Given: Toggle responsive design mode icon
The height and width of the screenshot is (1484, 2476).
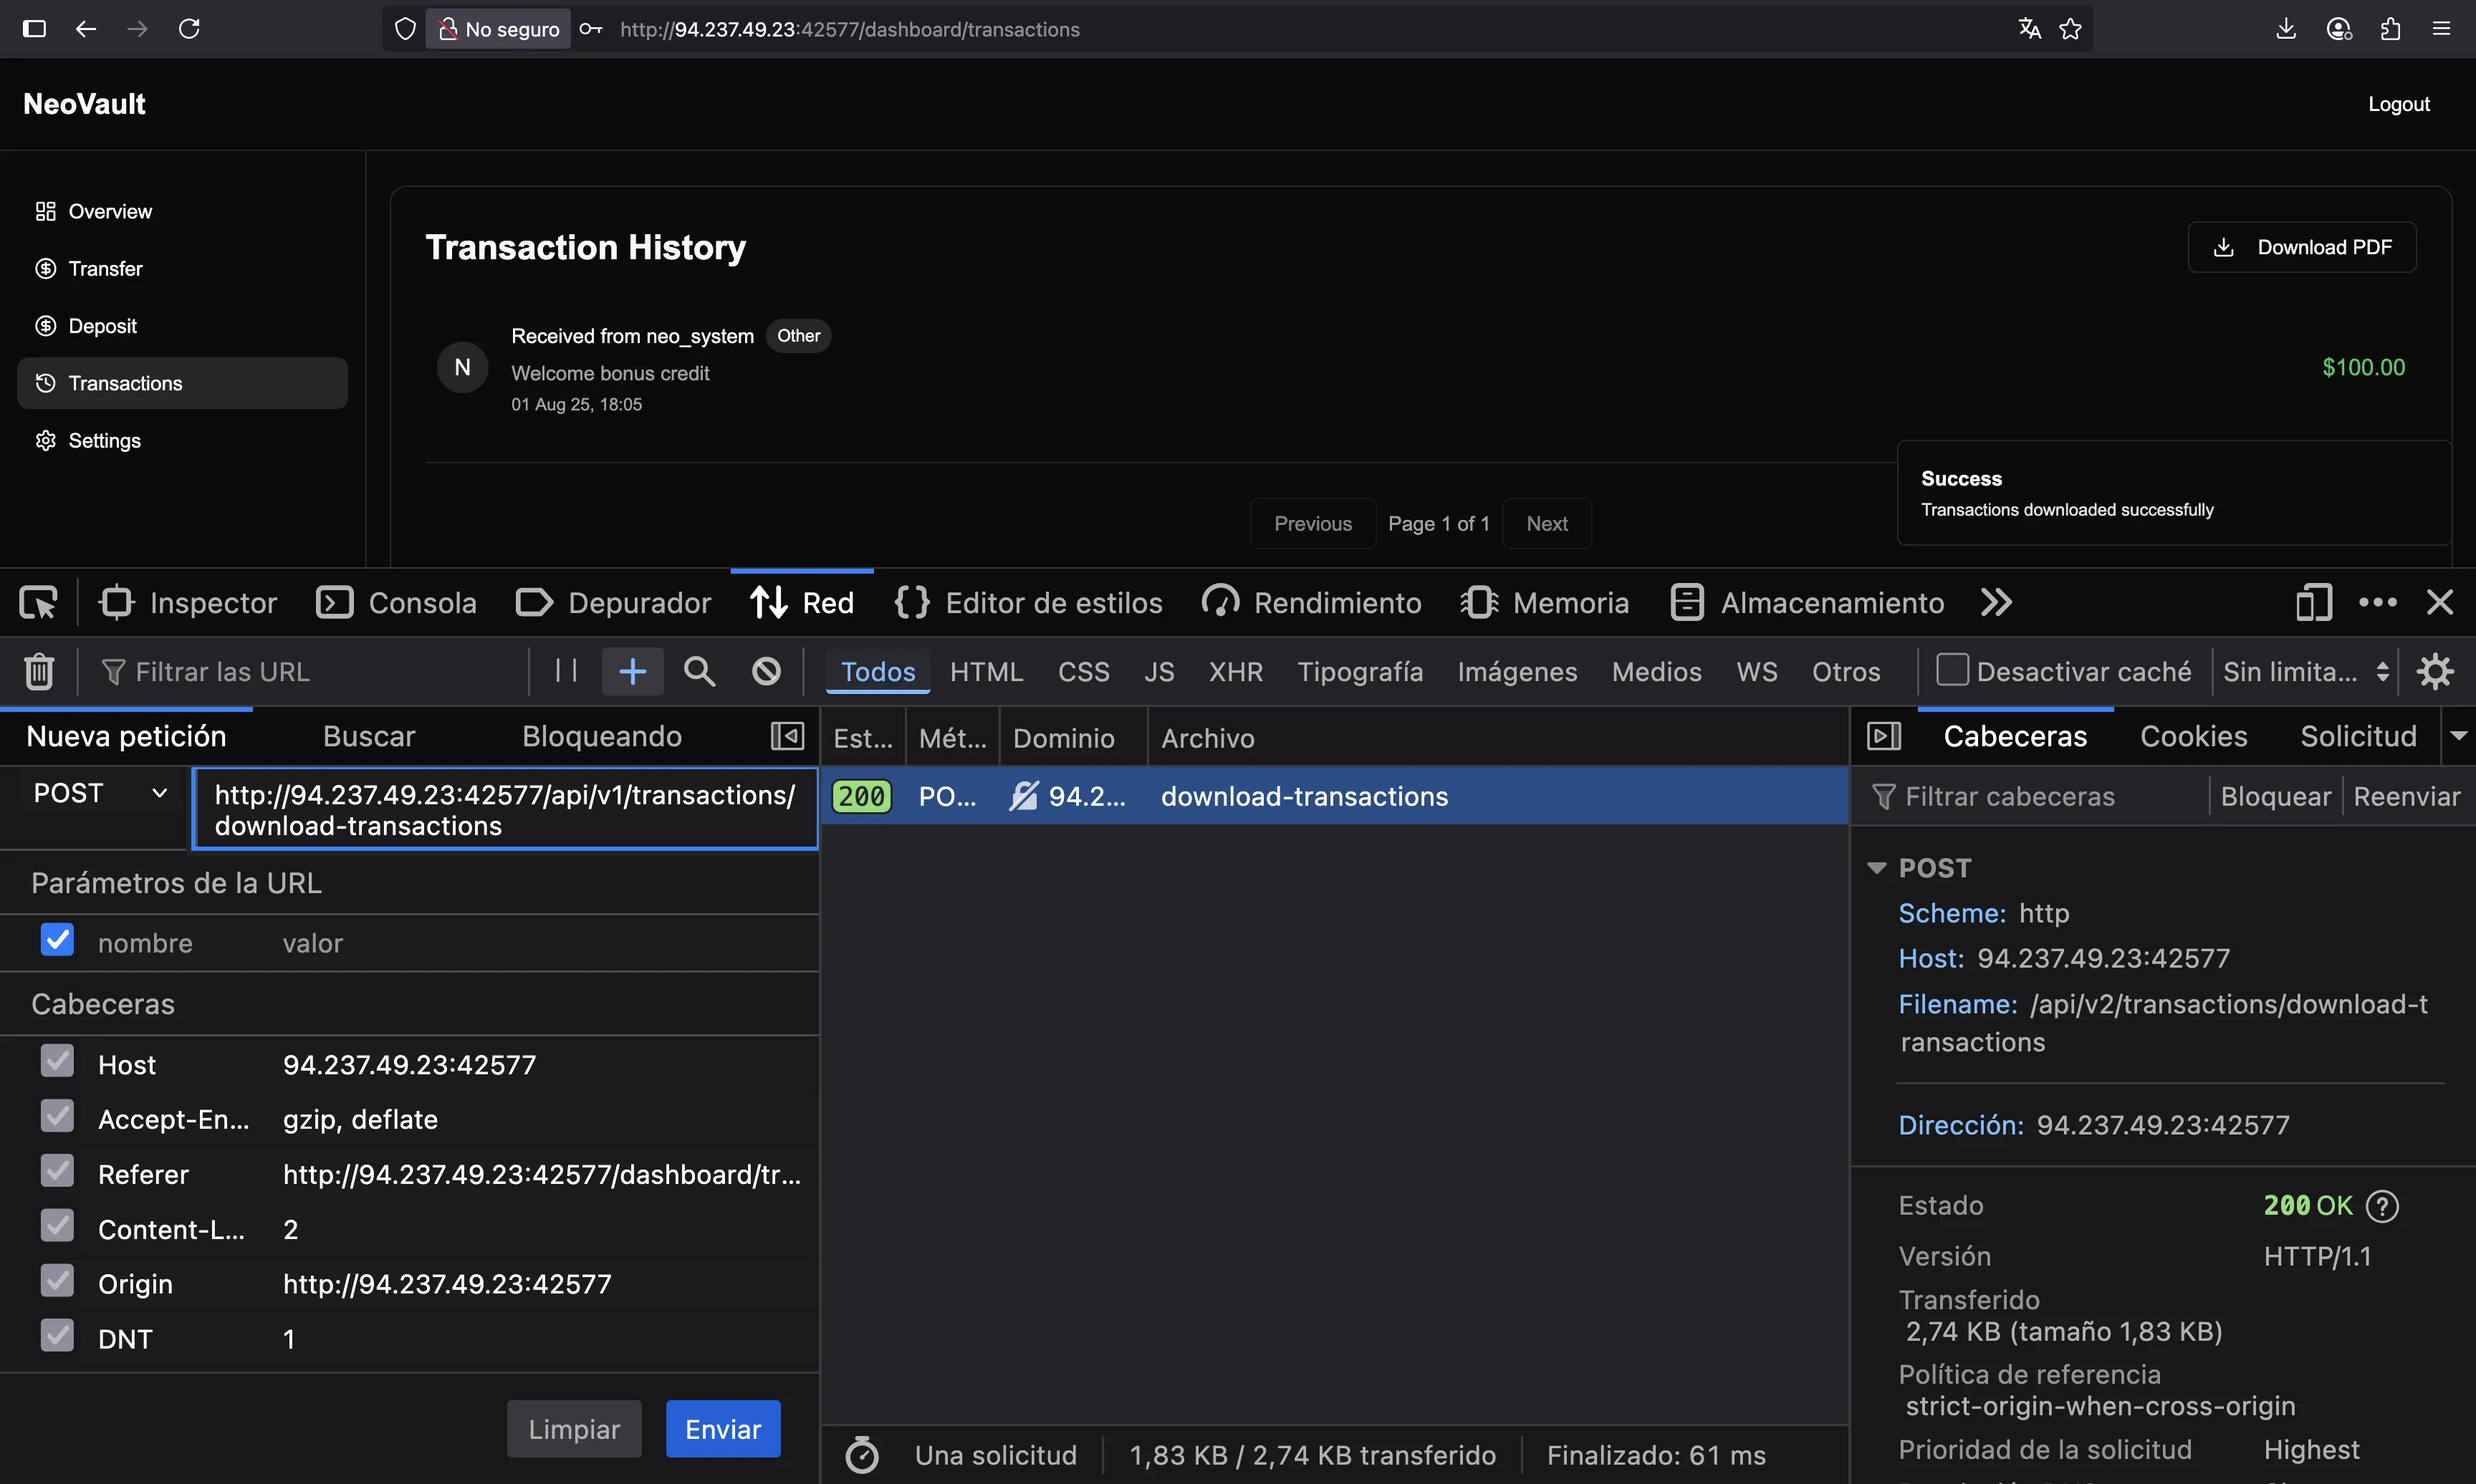Looking at the screenshot, I should click(x=2314, y=603).
